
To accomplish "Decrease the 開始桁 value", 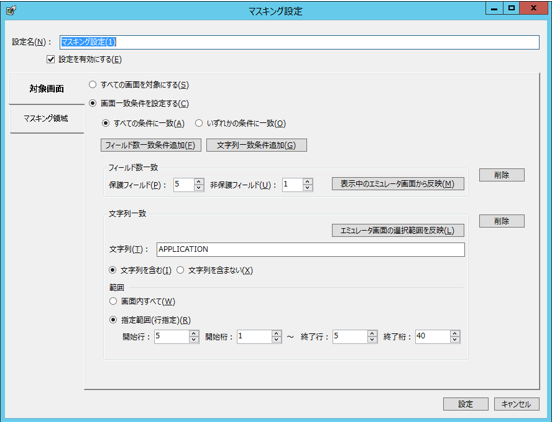I will tap(277, 340).
